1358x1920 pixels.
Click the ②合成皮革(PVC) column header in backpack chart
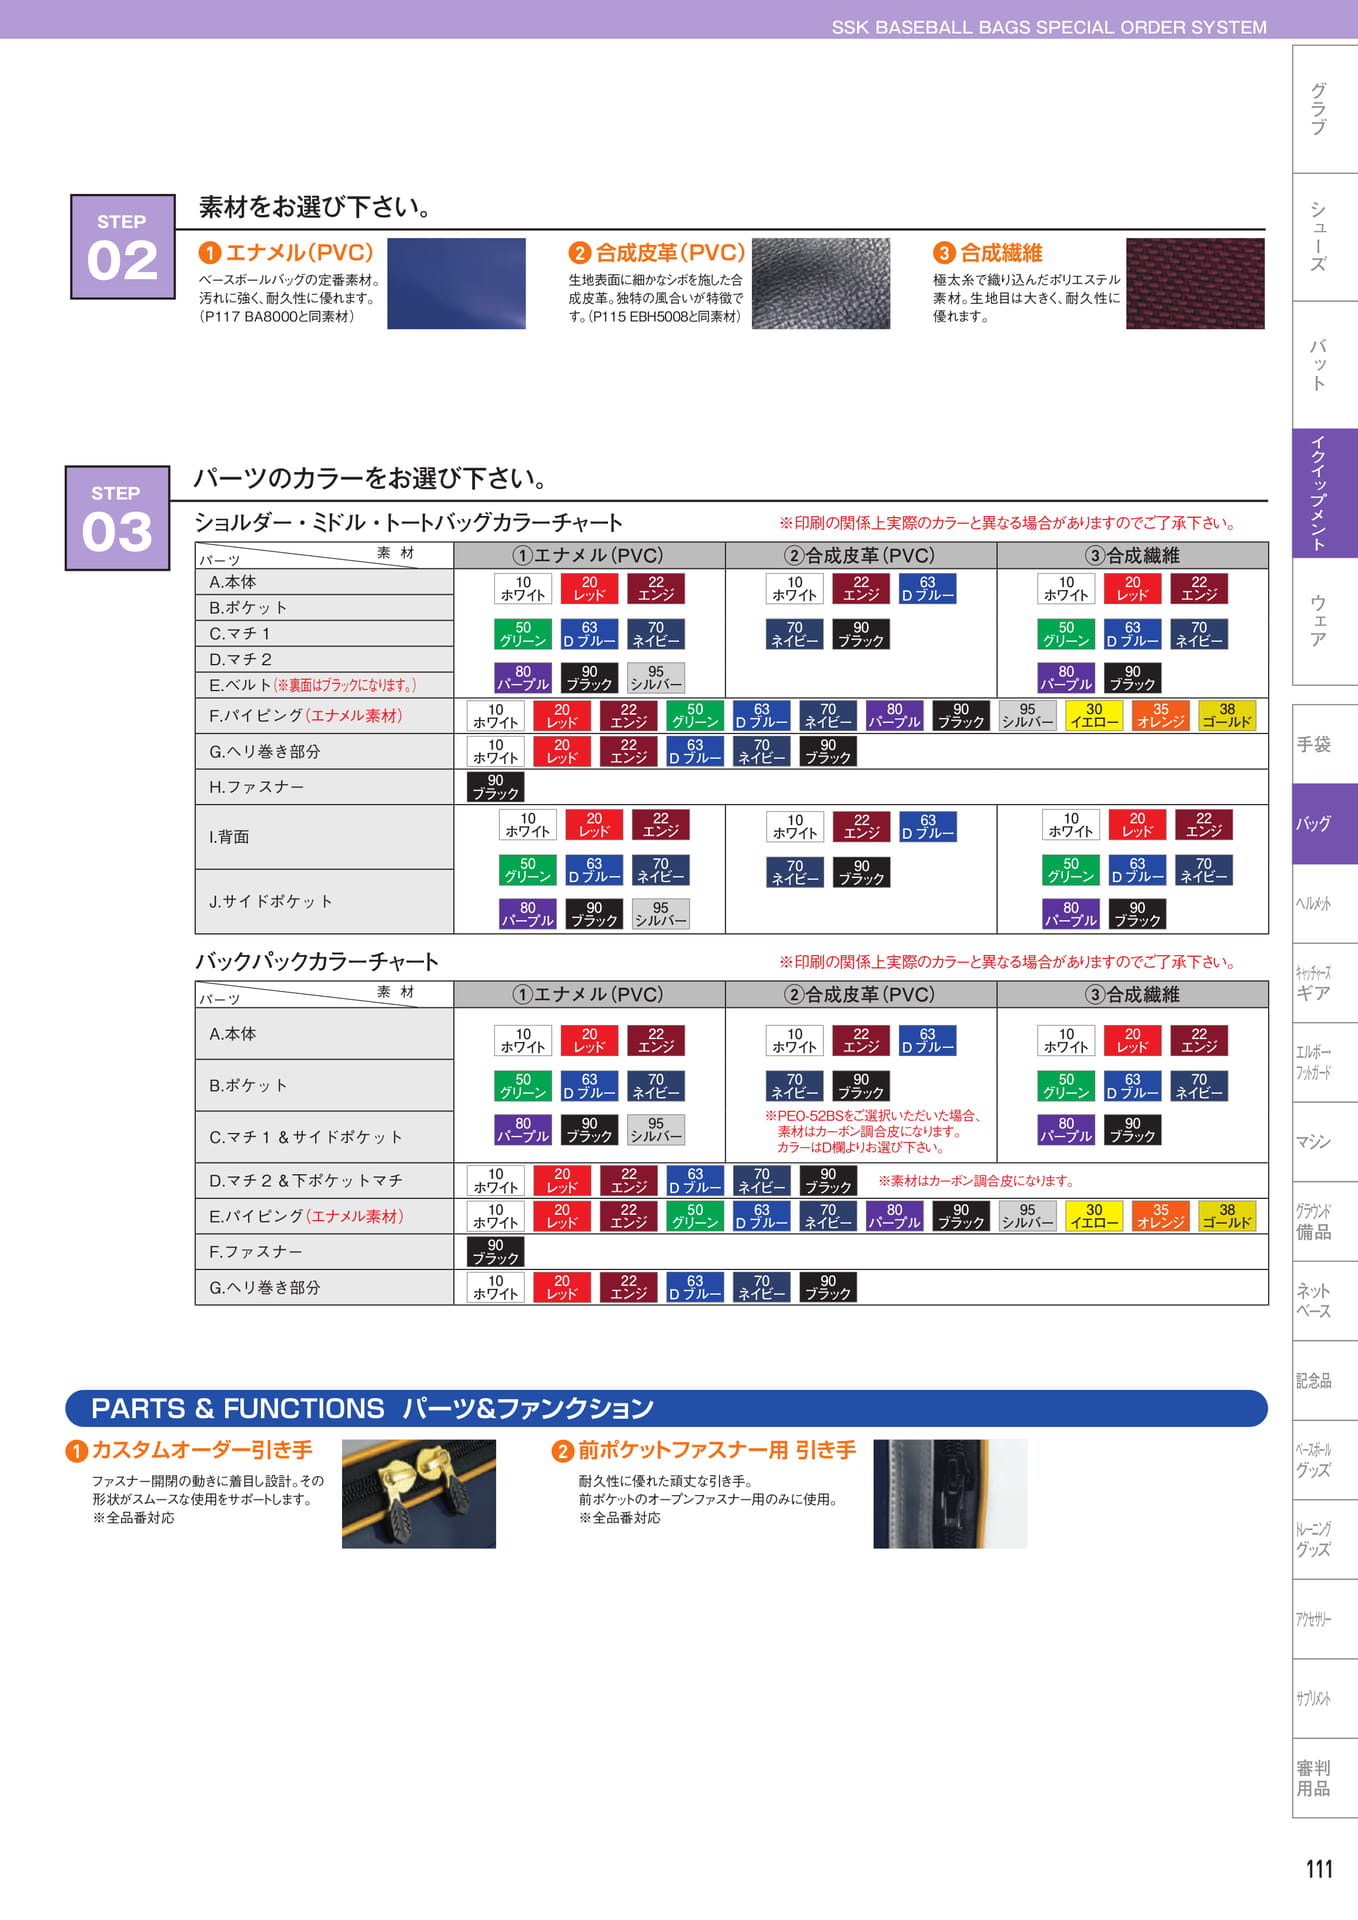click(x=861, y=994)
